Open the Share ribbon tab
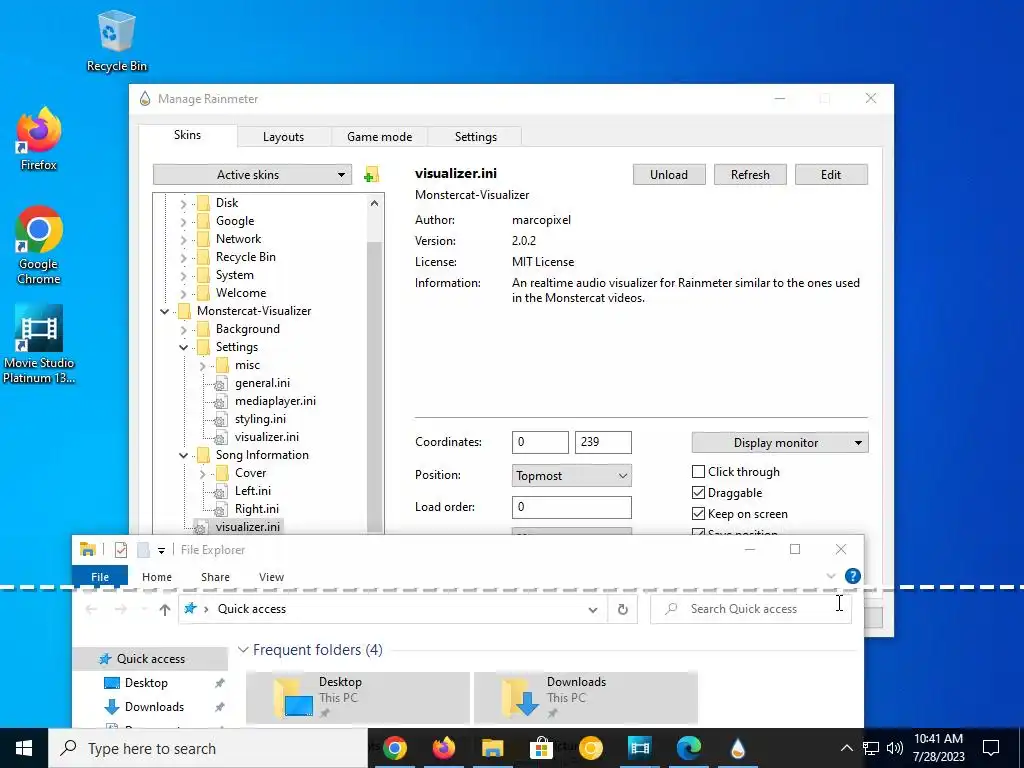1024x768 pixels. pyautogui.click(x=215, y=577)
